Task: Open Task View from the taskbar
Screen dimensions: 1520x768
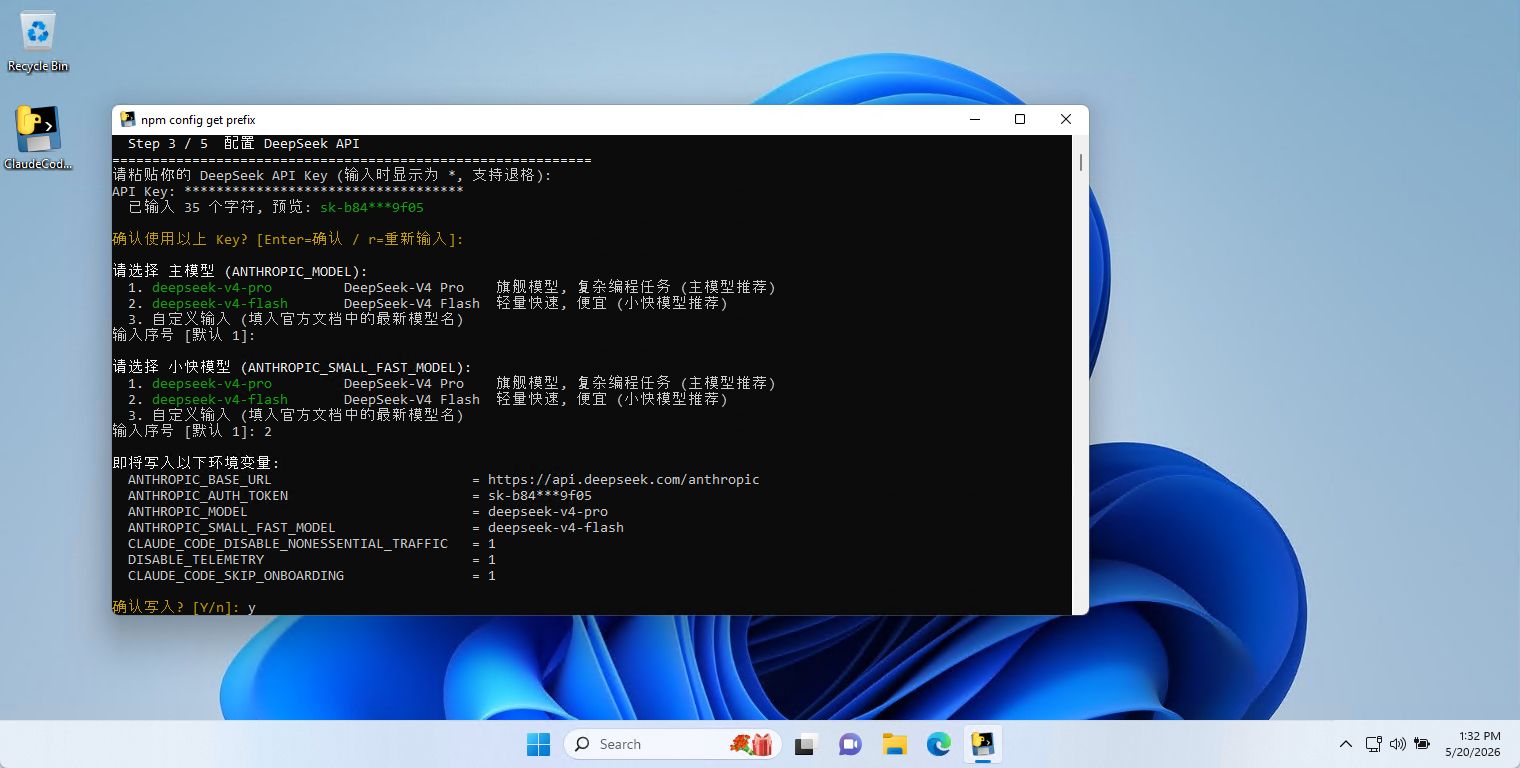Action: [806, 744]
